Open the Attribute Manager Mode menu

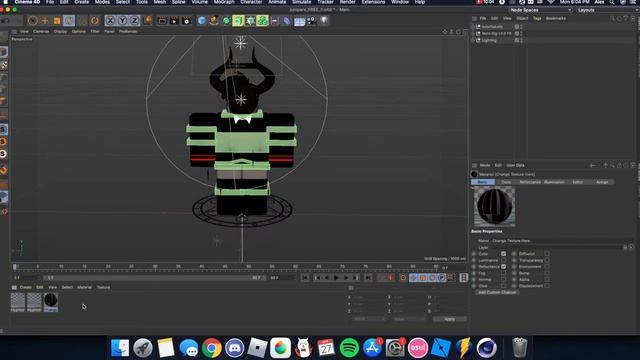point(485,165)
